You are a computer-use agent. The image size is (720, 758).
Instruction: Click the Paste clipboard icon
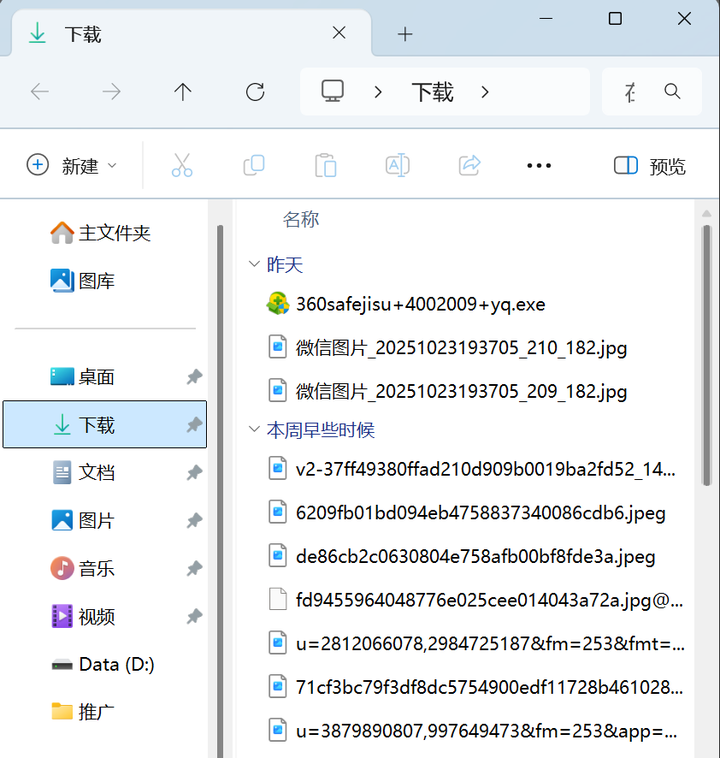pos(325,165)
